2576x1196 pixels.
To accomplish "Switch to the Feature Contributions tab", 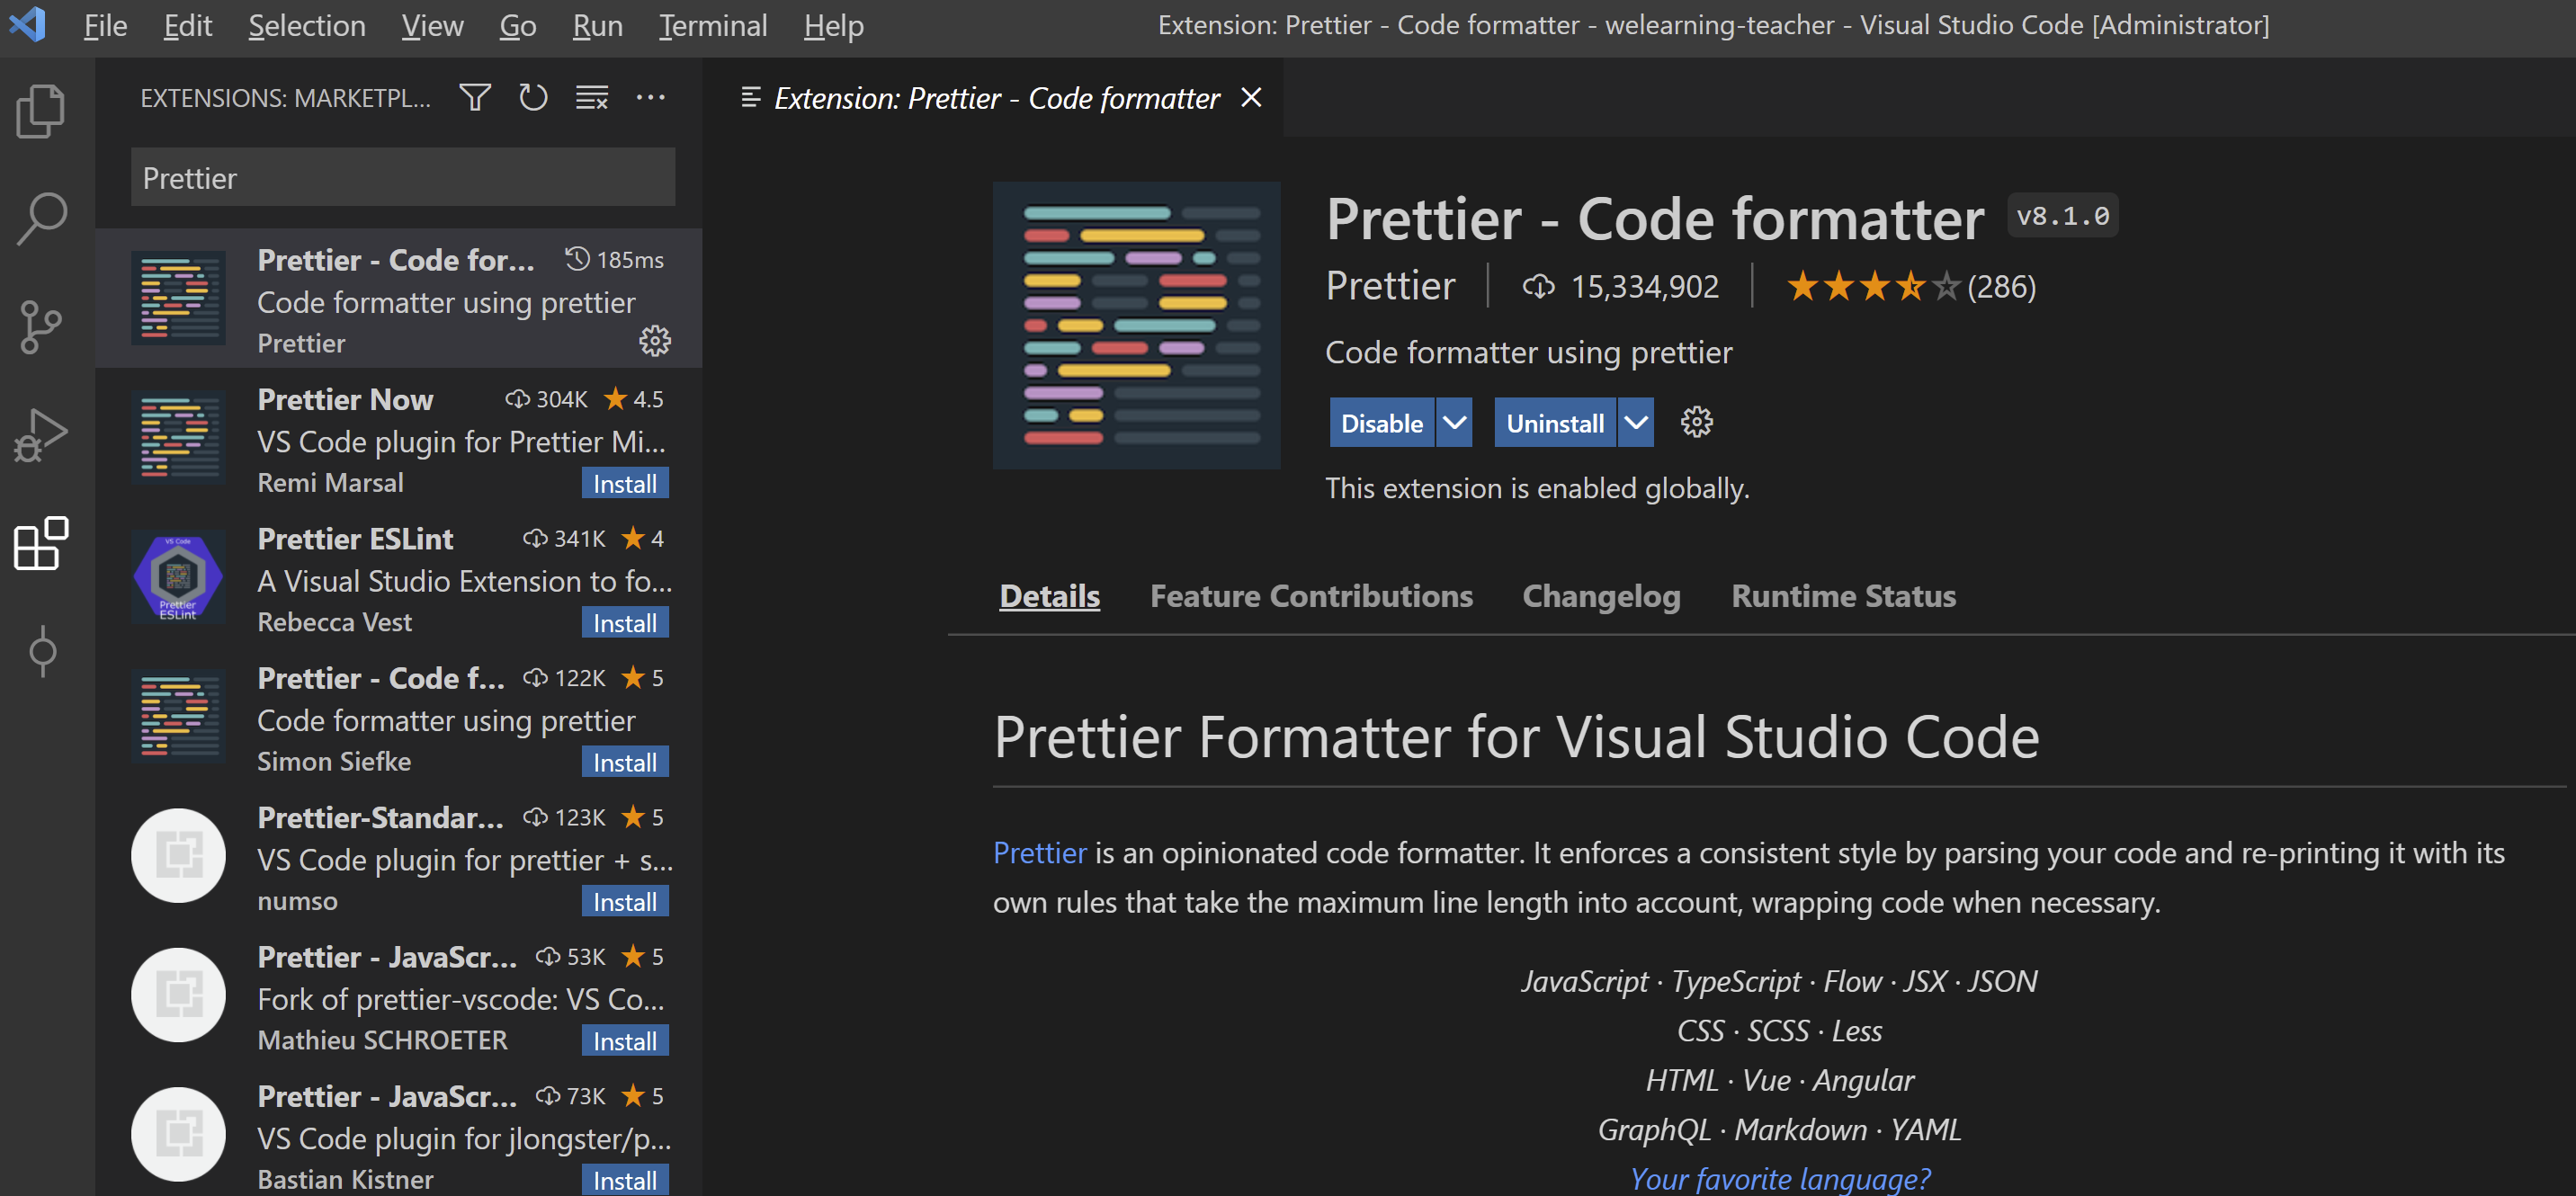I will 1311,597.
